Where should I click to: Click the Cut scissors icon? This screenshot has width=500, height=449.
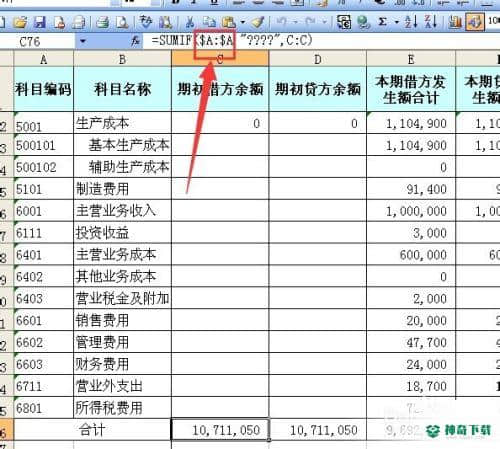[190, 23]
